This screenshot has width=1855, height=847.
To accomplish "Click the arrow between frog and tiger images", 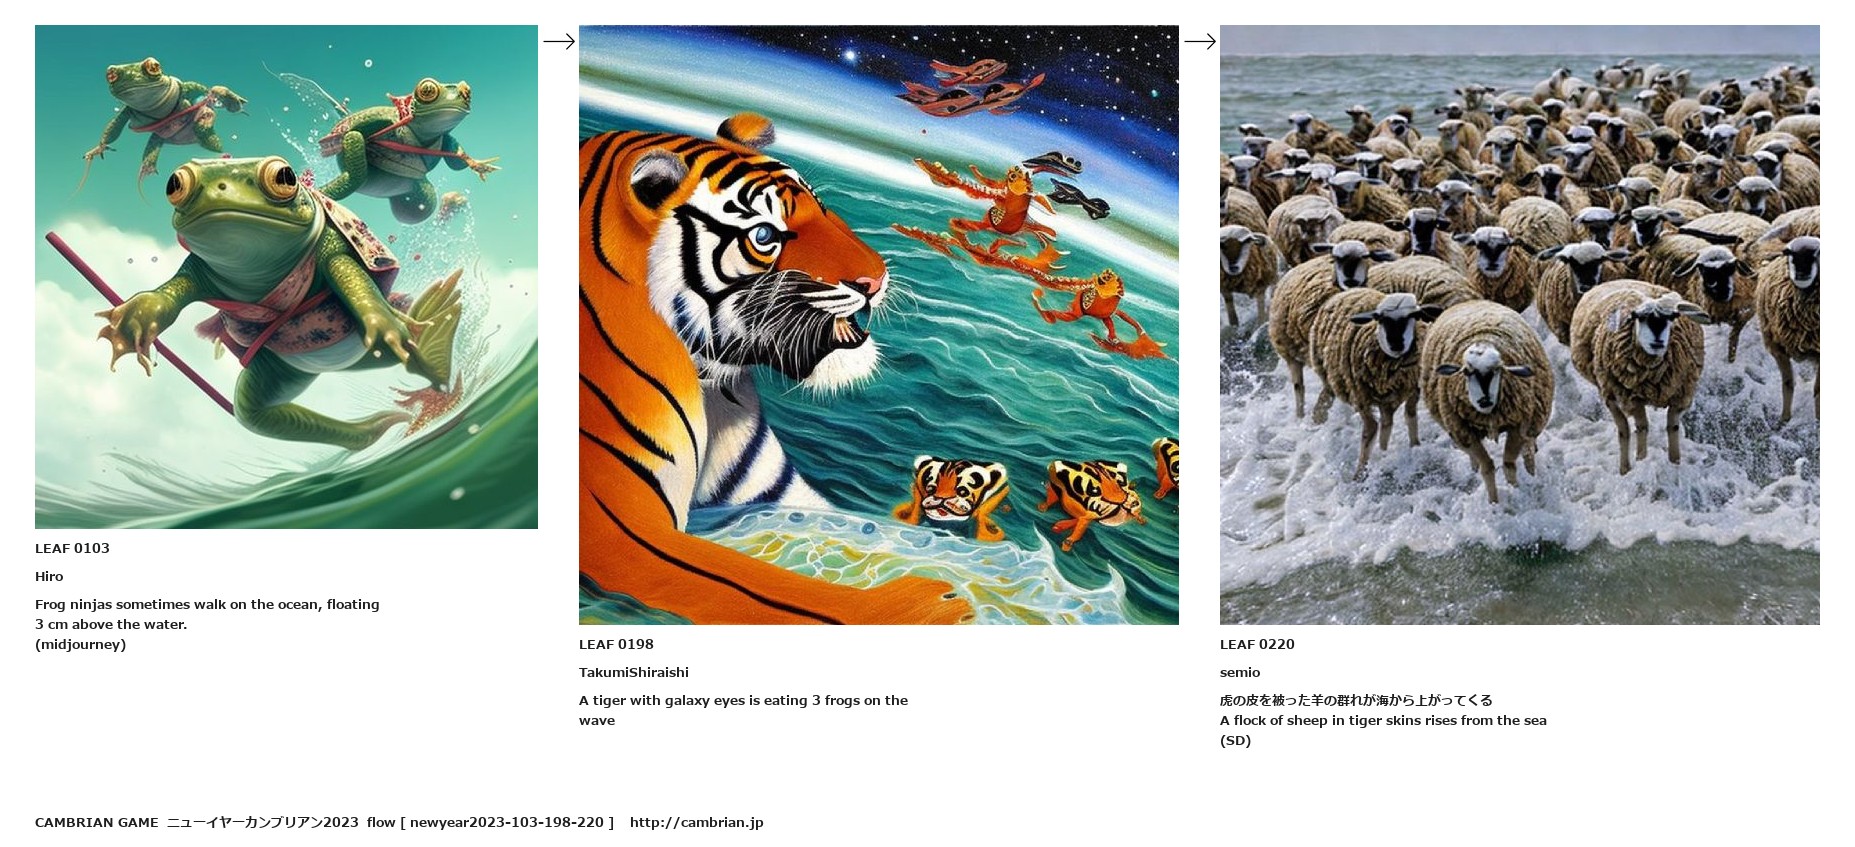I will (x=559, y=41).
